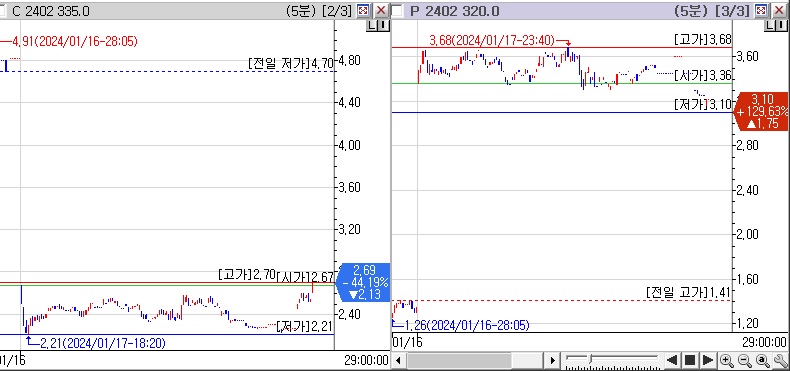
Task: Click the 29:00:00 time label in the P pane
Action: point(764,342)
